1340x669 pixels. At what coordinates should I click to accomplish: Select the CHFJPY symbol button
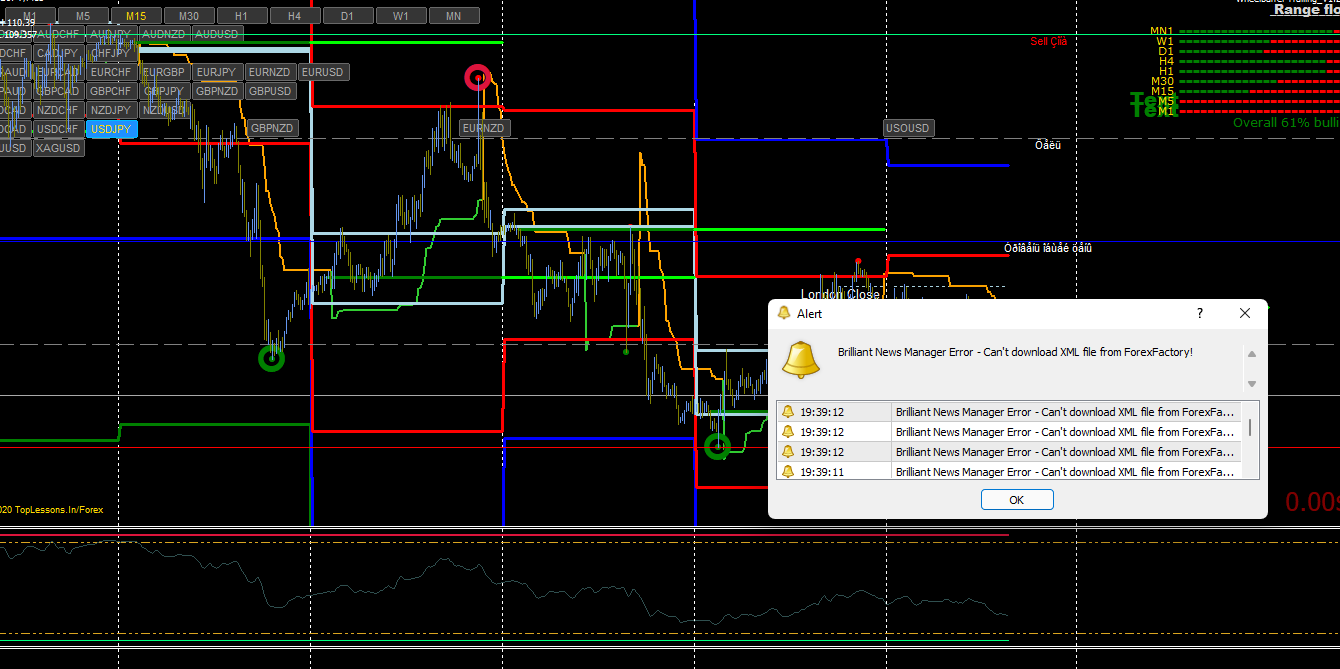click(x=111, y=53)
